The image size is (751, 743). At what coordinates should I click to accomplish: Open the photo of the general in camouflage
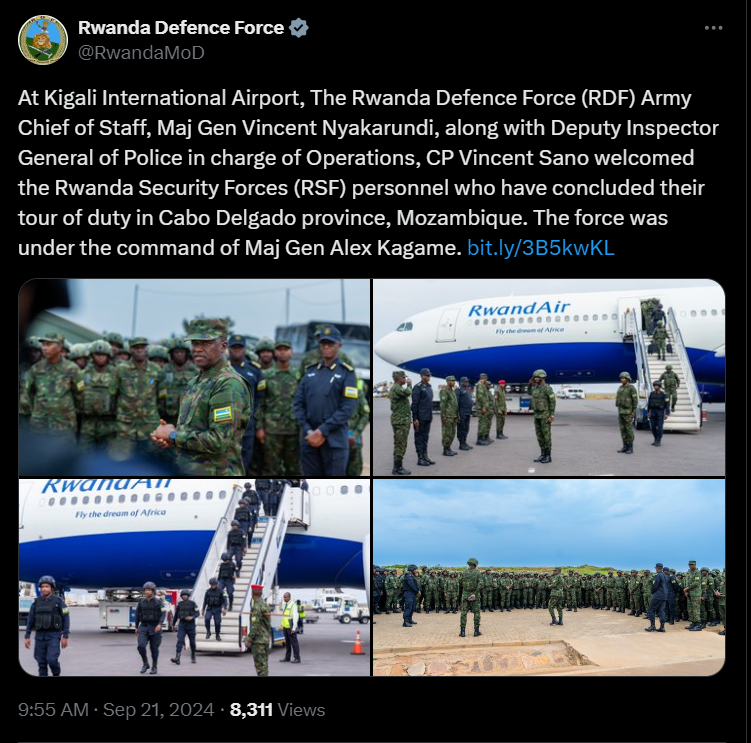coord(194,377)
